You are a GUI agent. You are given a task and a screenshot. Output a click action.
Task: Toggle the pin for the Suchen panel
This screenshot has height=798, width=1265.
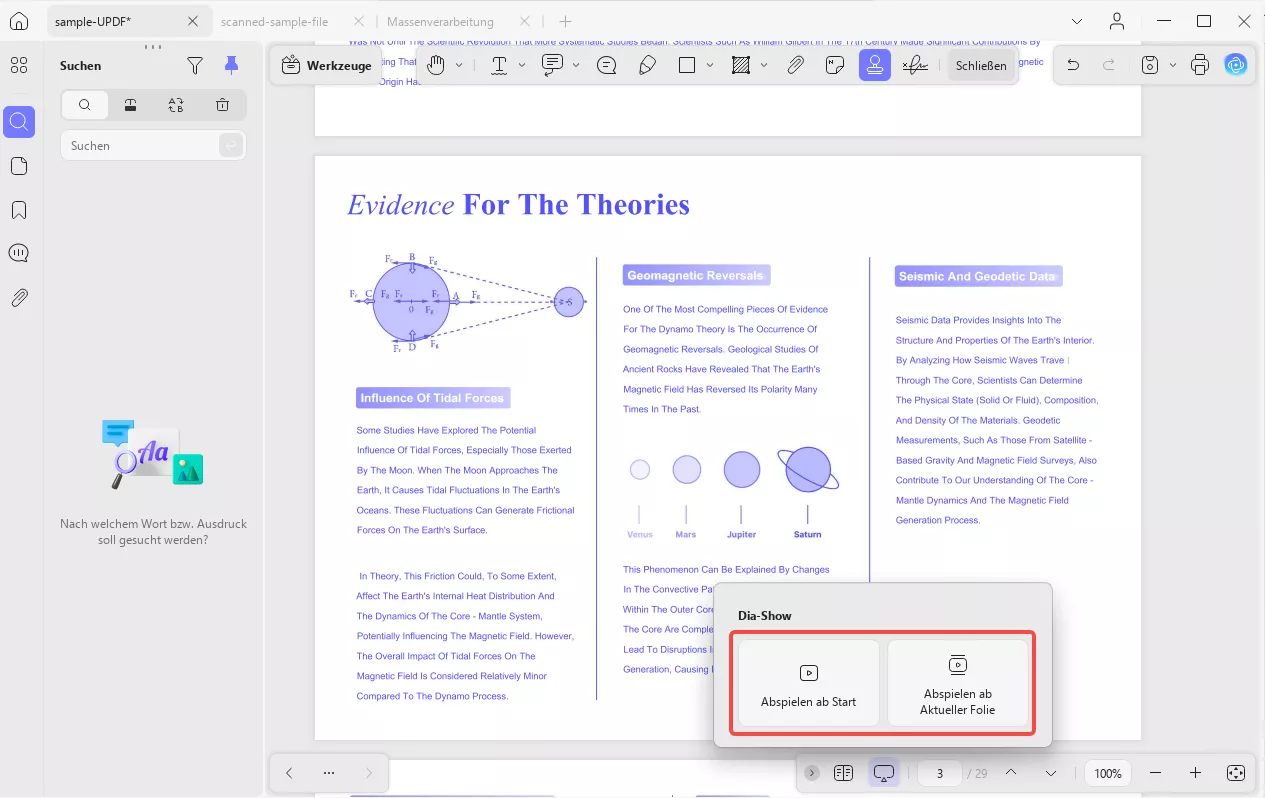(x=231, y=65)
